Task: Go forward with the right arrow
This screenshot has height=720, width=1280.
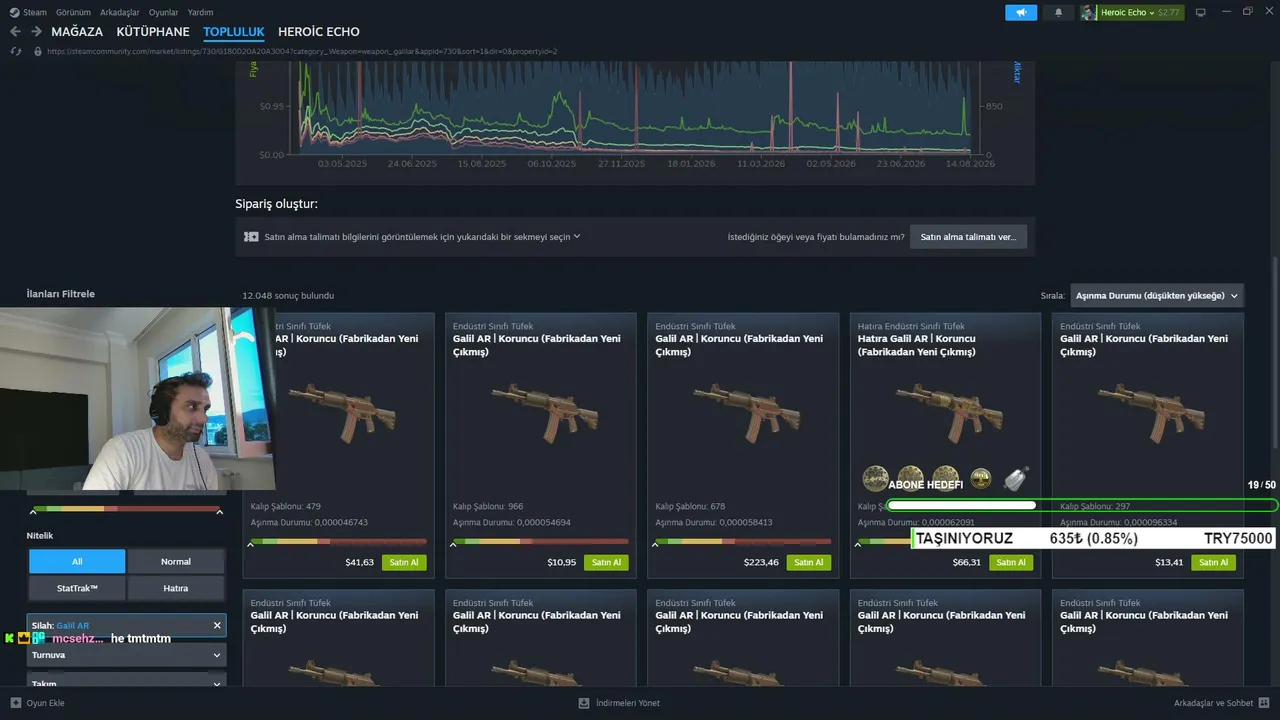Action: click(x=36, y=32)
